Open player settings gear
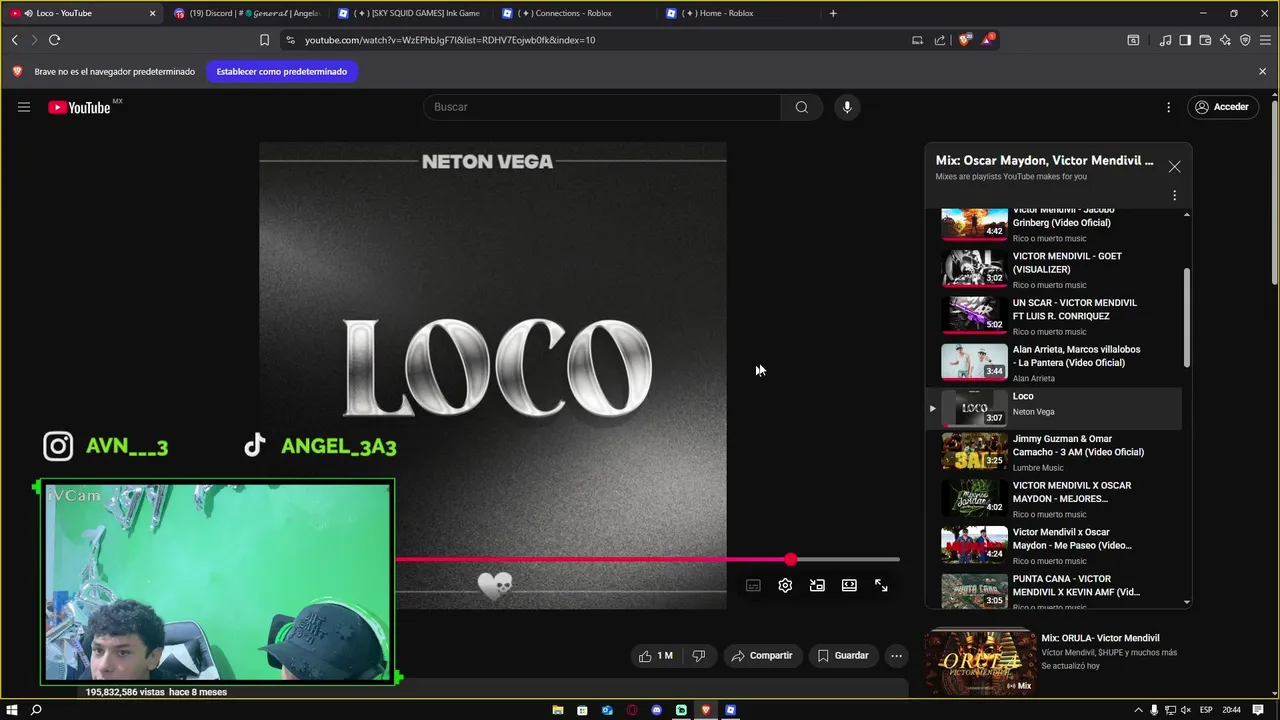 click(x=785, y=586)
